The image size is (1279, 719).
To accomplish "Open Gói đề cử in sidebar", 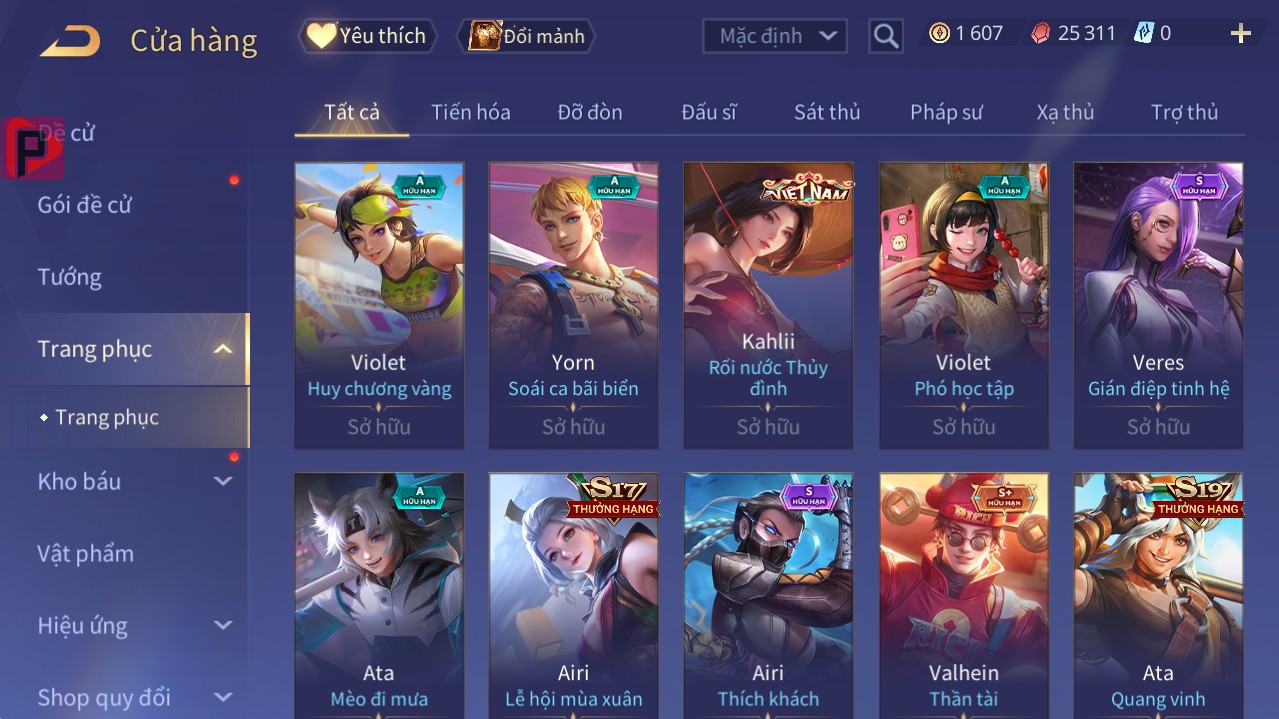I will pos(85,205).
